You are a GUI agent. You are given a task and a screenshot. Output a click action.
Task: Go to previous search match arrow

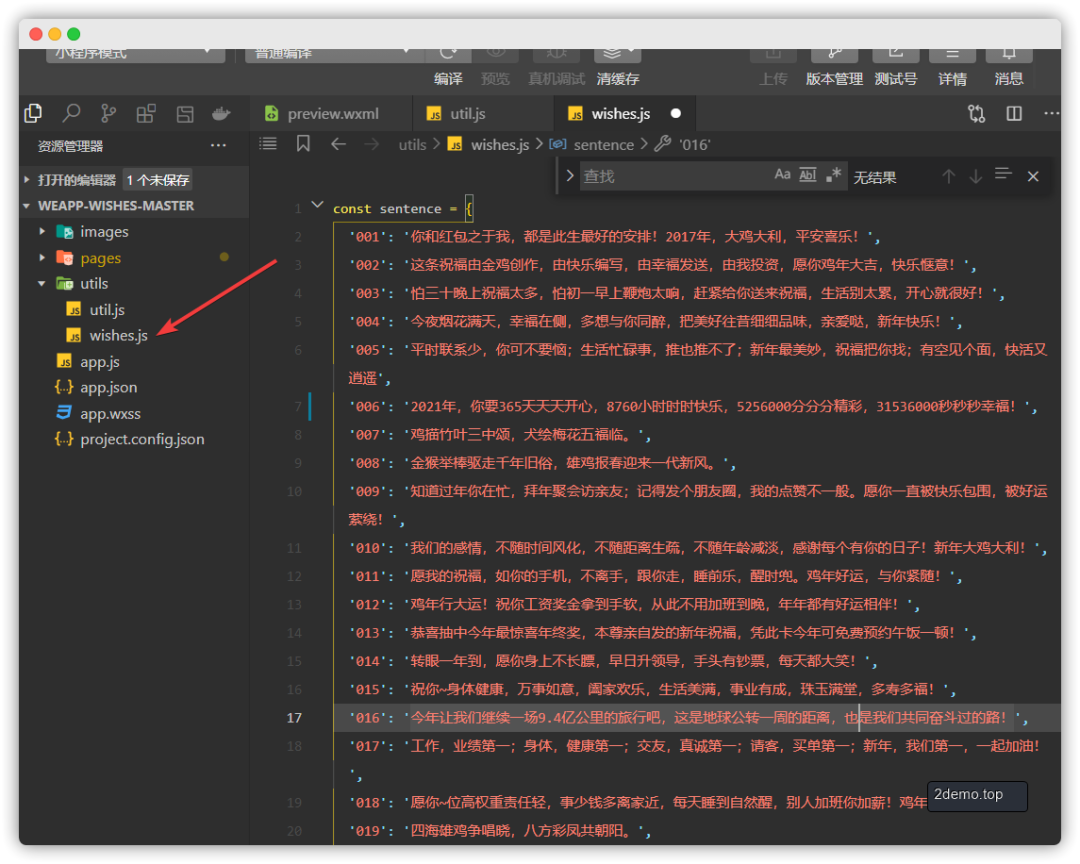948,176
